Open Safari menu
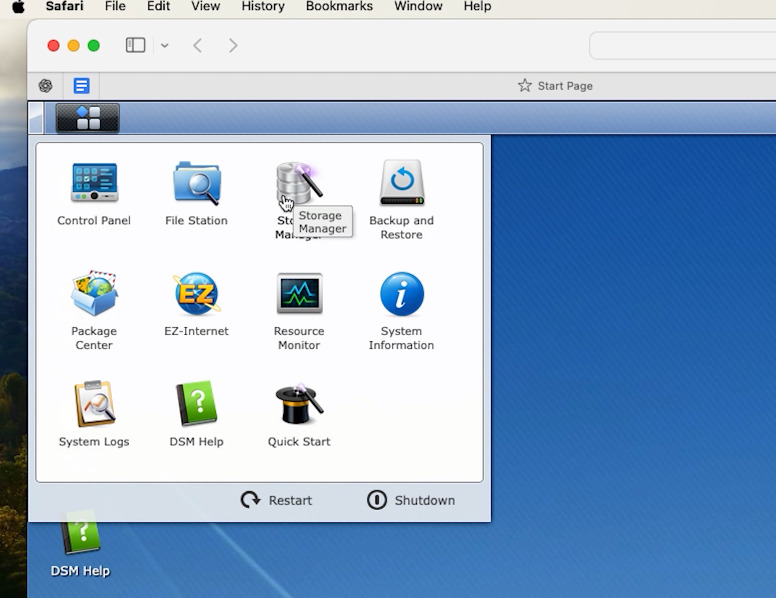776x598 pixels. point(64,6)
